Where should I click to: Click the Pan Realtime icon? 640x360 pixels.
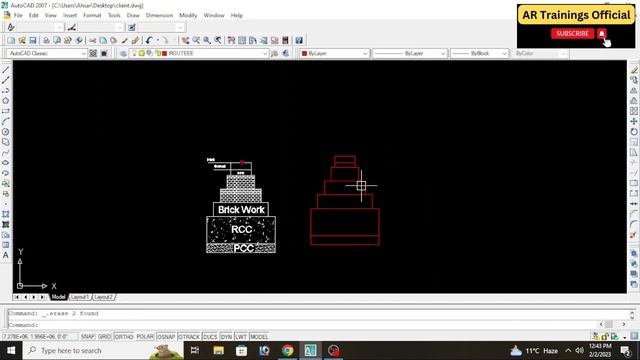click(x=185, y=40)
